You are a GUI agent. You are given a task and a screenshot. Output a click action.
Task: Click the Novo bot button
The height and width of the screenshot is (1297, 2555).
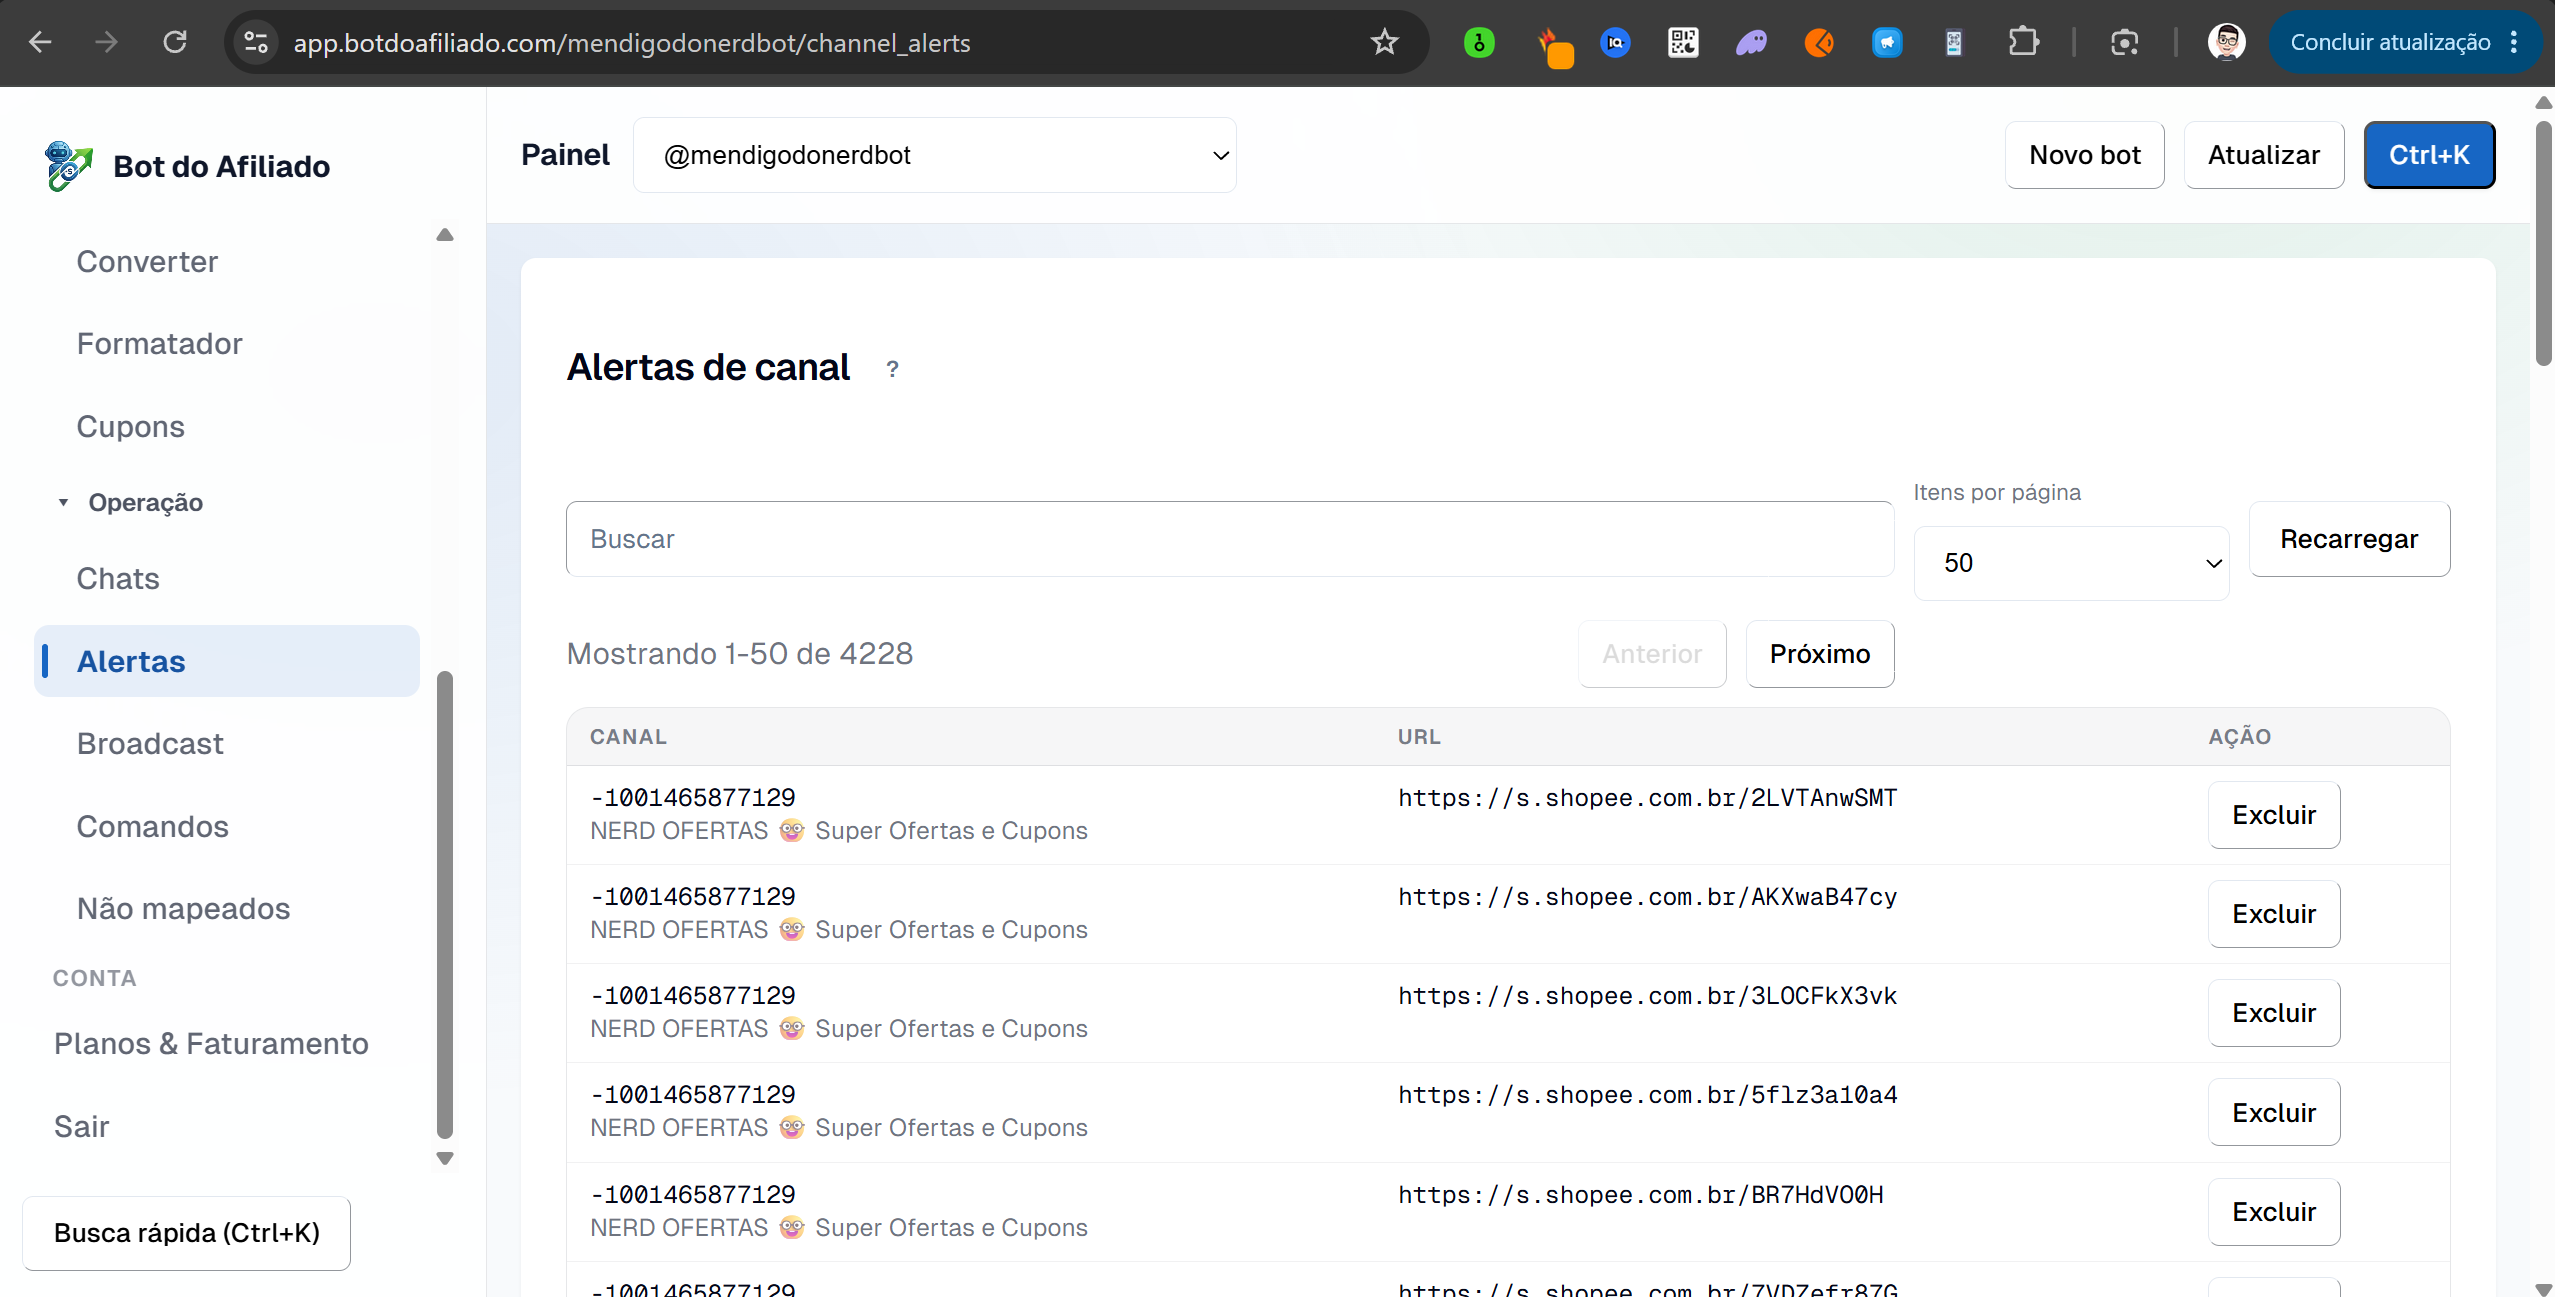2085,155
